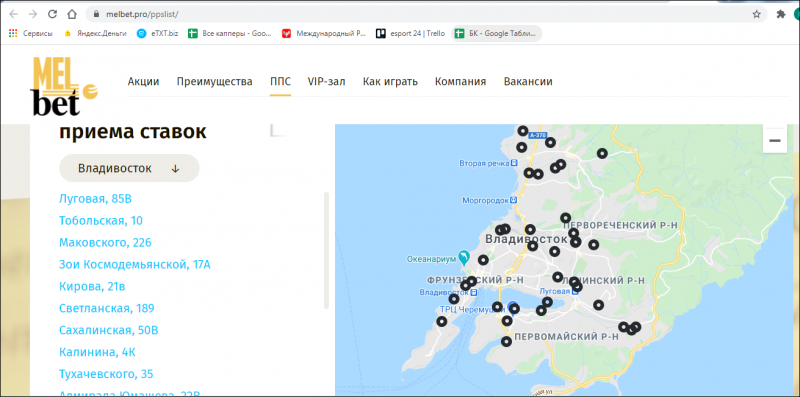Open the esport 24 Trello bookmark
This screenshot has height=397, width=800.
[410, 34]
